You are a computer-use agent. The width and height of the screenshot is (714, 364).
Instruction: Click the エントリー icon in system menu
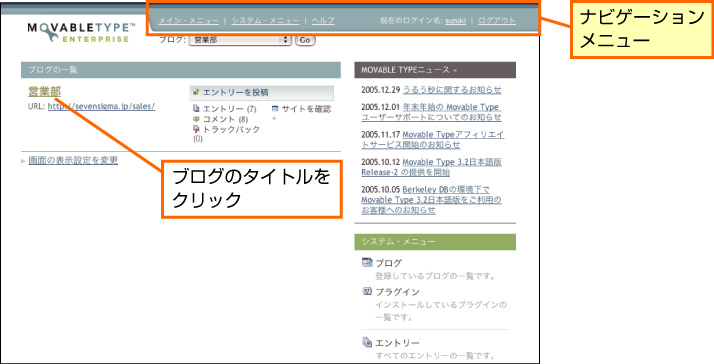[367, 342]
